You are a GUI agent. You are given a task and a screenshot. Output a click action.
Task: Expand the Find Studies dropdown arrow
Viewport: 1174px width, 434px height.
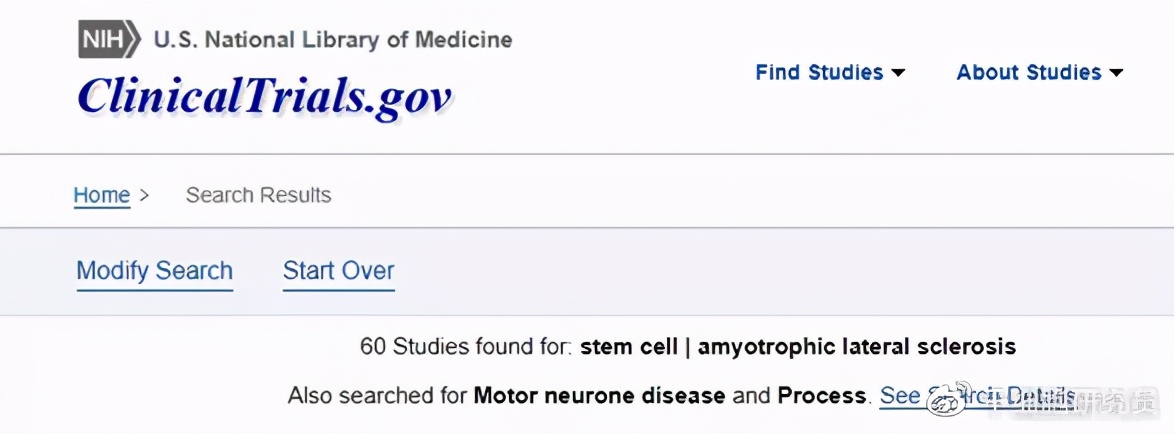click(x=898, y=73)
